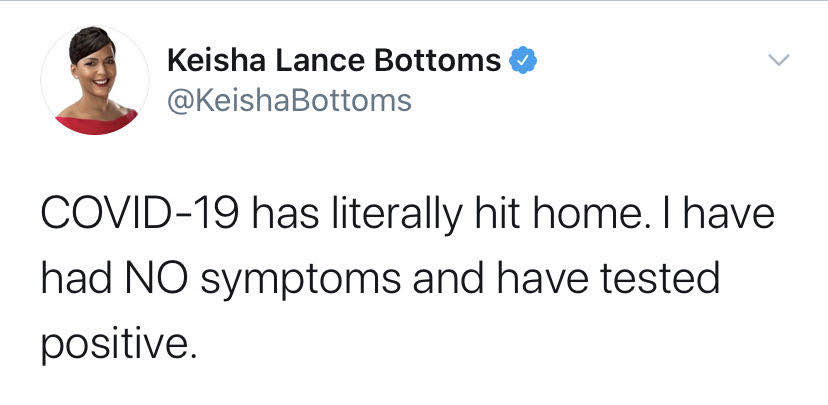This screenshot has height=405, width=828.
Task: Open the tweet options chevron menu
Action: [778, 59]
